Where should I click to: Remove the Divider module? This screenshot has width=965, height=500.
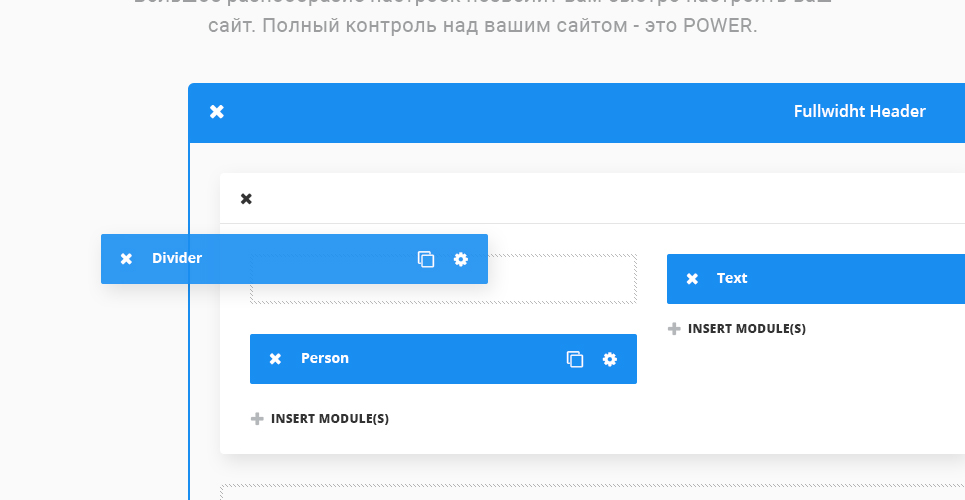tap(126, 259)
